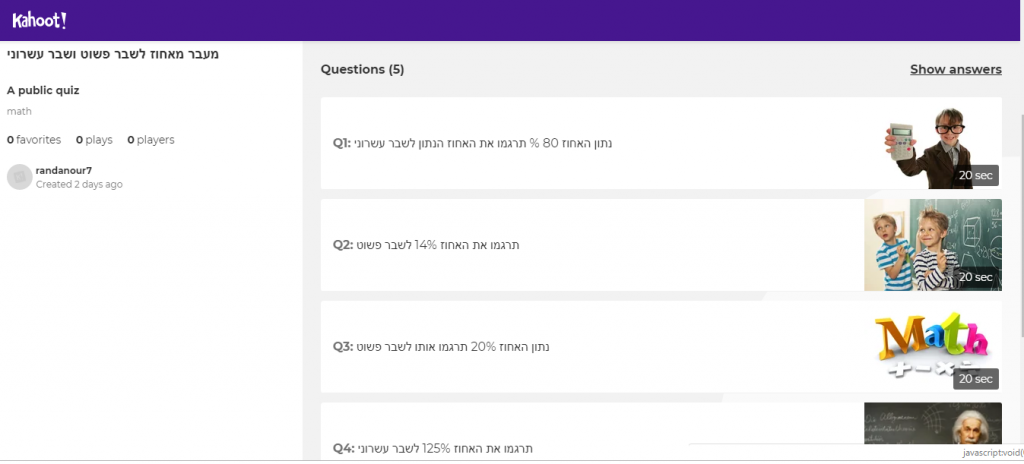The image size is (1024, 464).
Task: Click the 0 favorites counter
Action: [34, 140]
